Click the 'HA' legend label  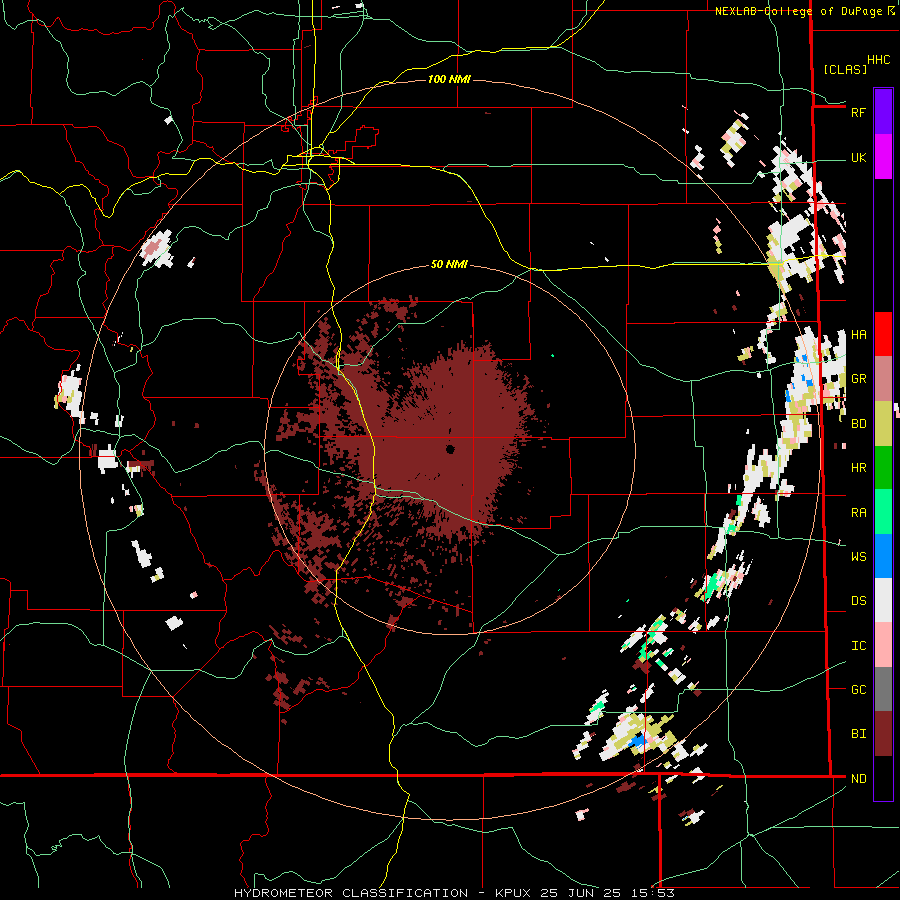tap(858, 335)
